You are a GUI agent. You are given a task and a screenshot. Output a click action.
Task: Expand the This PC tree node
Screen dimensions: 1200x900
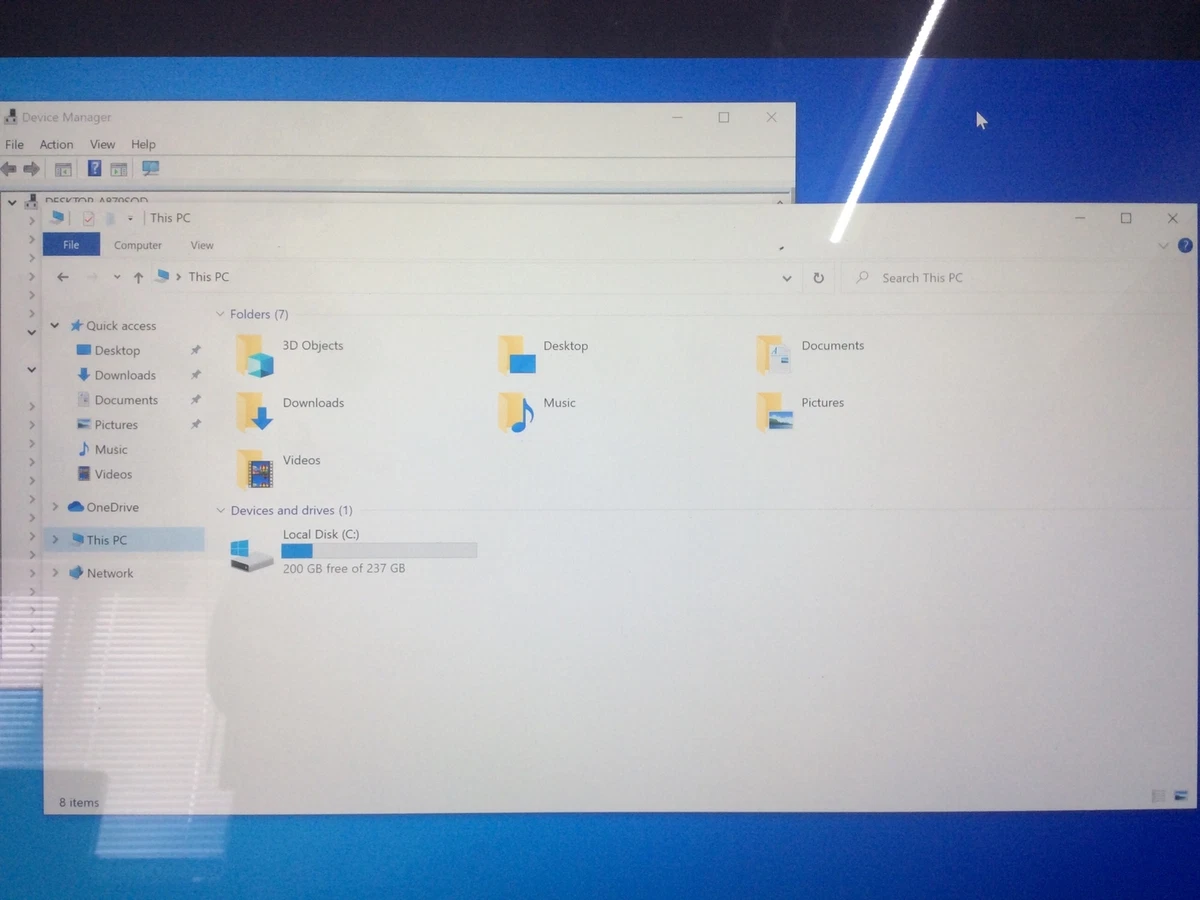tap(55, 540)
